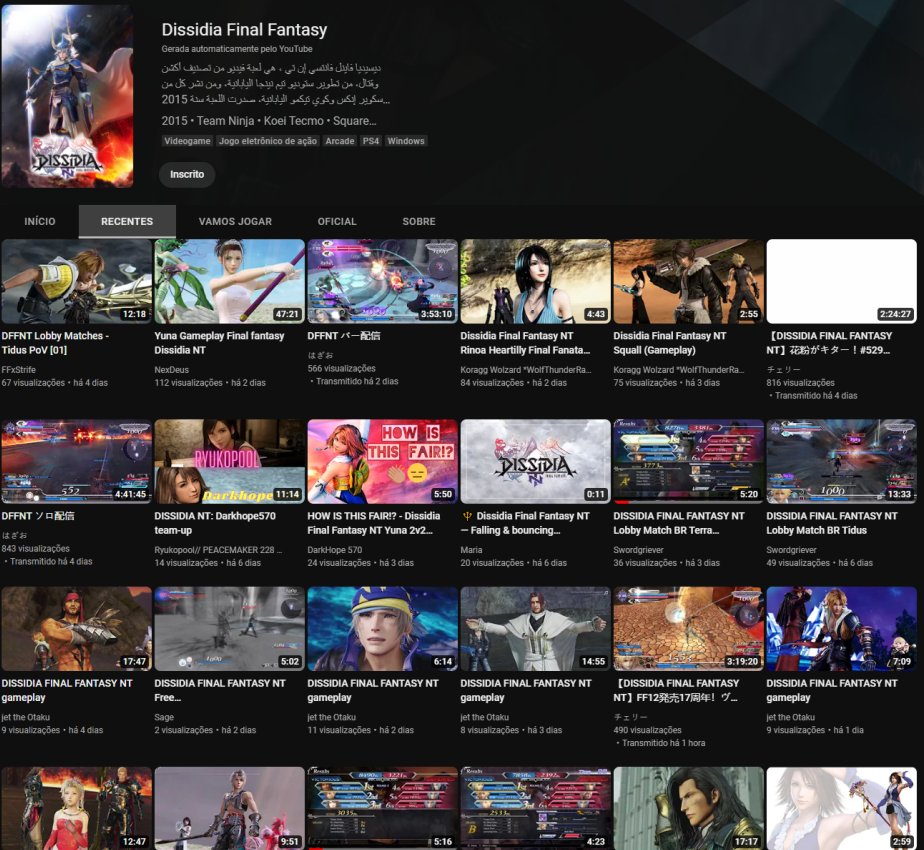Select the Windows tag

406,141
